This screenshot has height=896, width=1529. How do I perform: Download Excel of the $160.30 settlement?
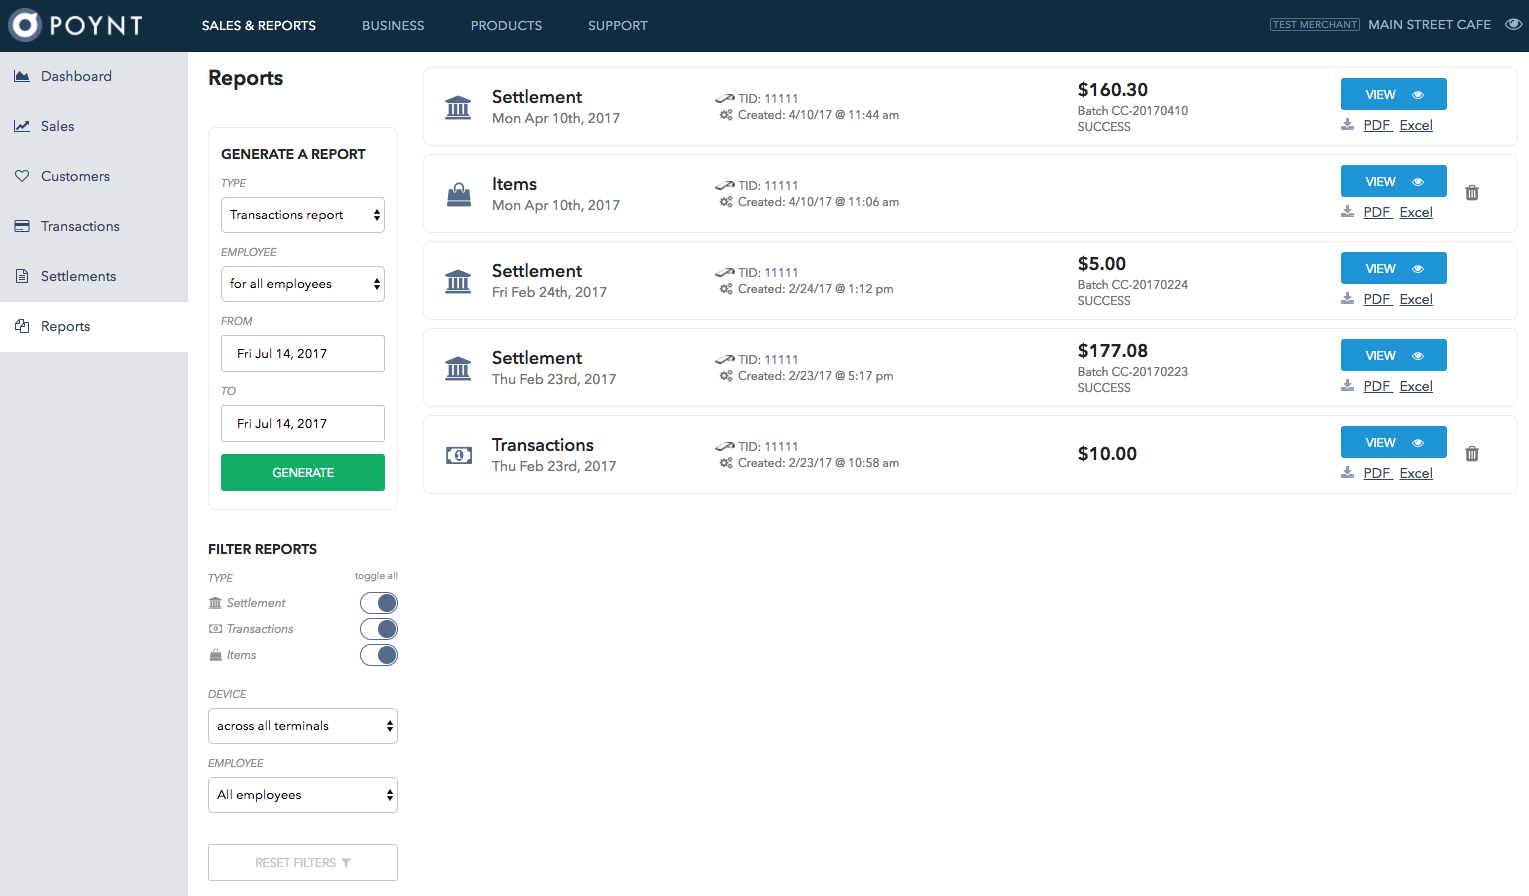coord(1416,125)
